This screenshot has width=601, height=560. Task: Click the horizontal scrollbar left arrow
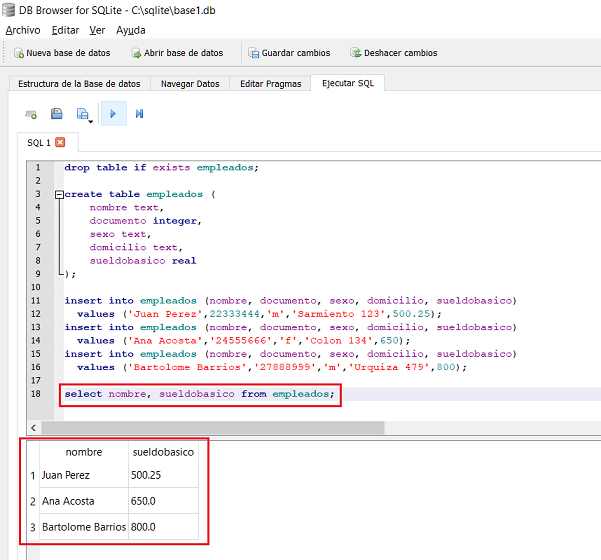(34, 427)
